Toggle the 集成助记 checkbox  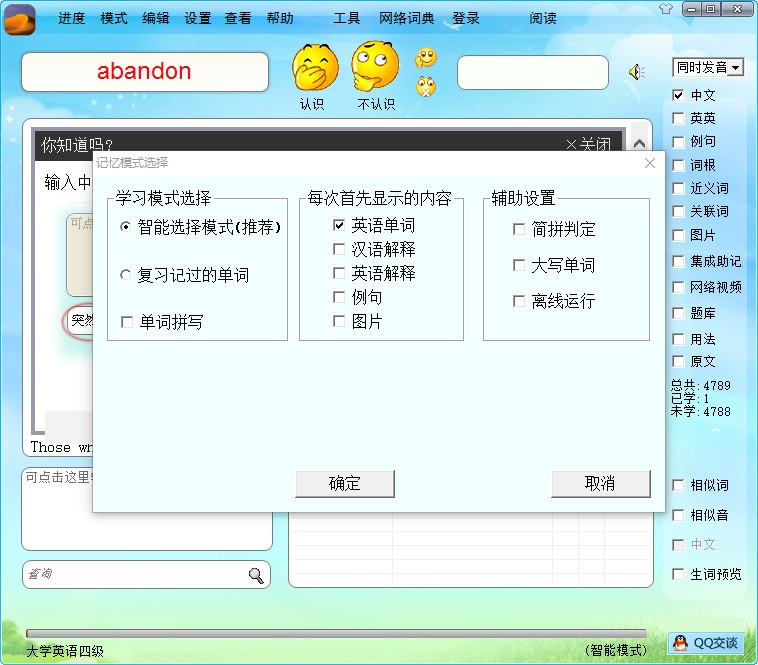tap(678, 261)
